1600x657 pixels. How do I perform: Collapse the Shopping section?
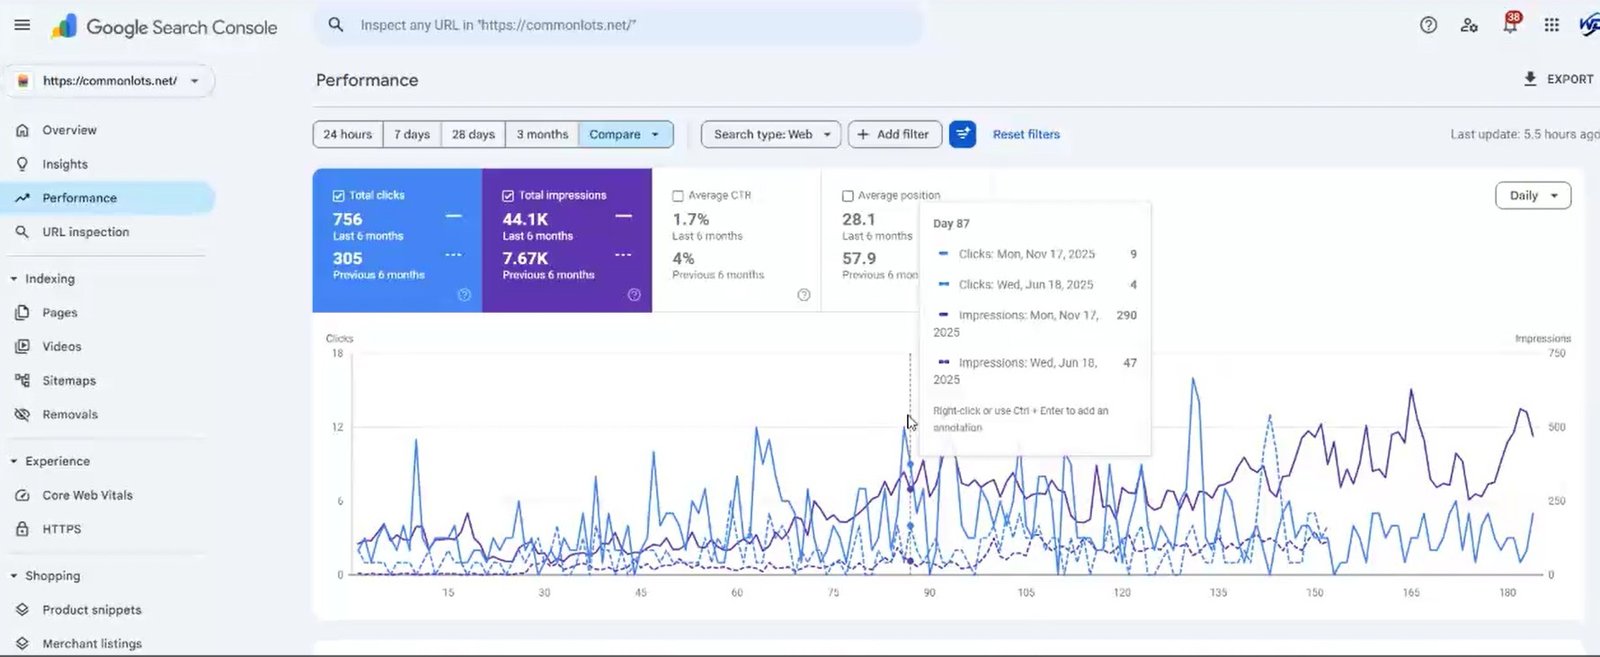13,576
